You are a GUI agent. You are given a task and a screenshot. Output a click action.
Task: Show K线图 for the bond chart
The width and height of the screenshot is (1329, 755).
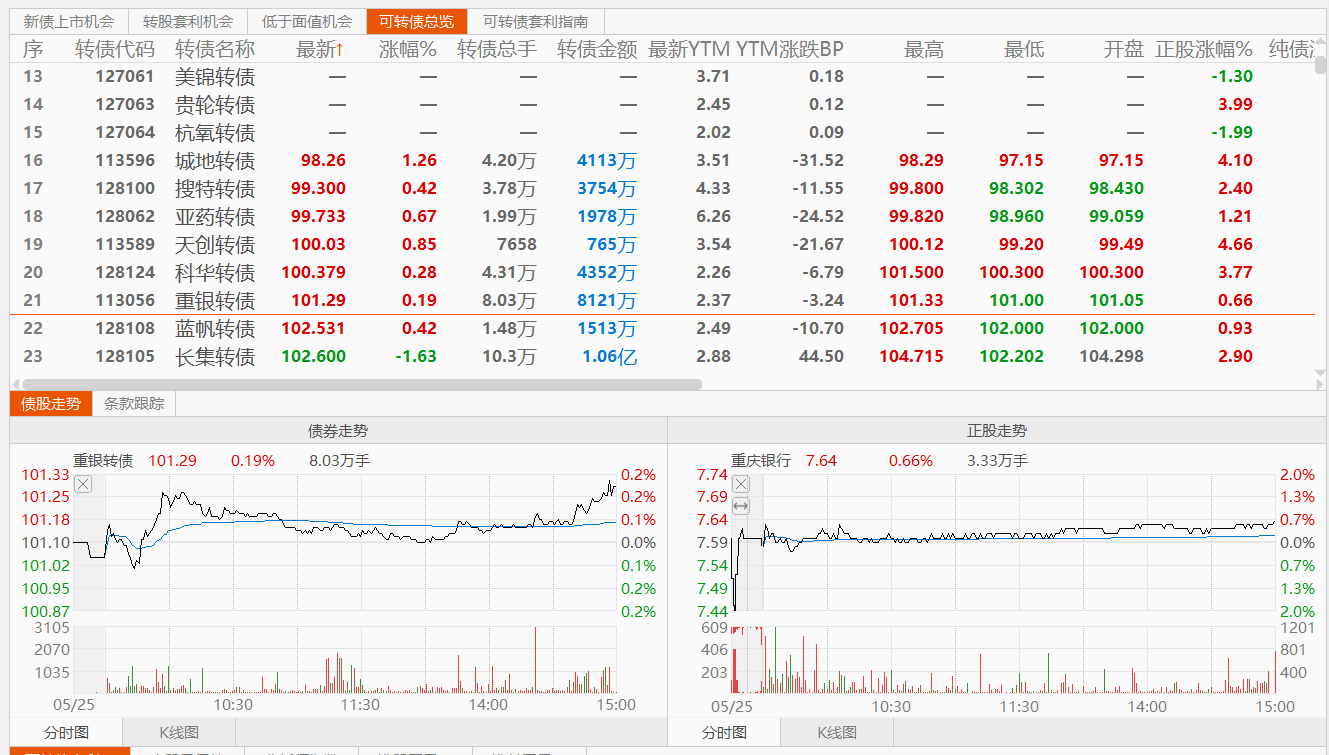tap(179, 732)
